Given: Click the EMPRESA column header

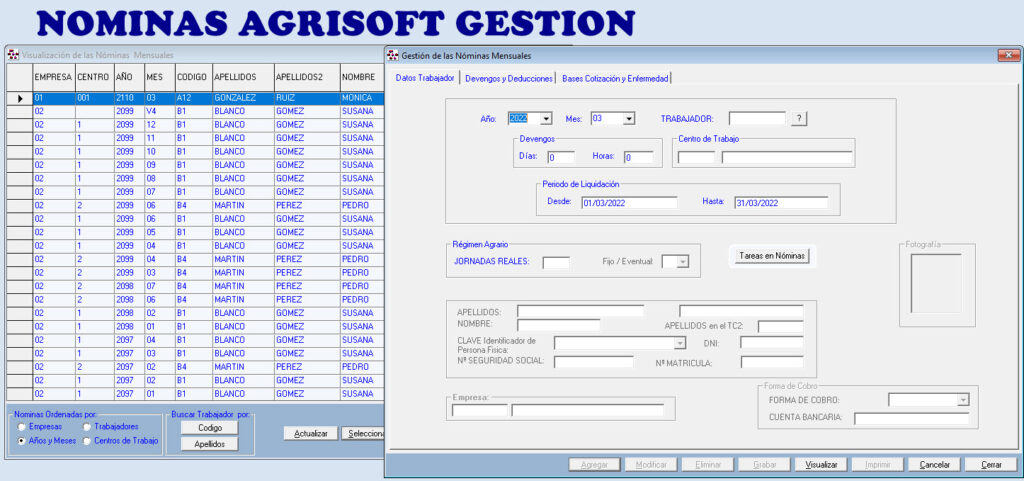Looking at the screenshot, I should tap(54, 77).
